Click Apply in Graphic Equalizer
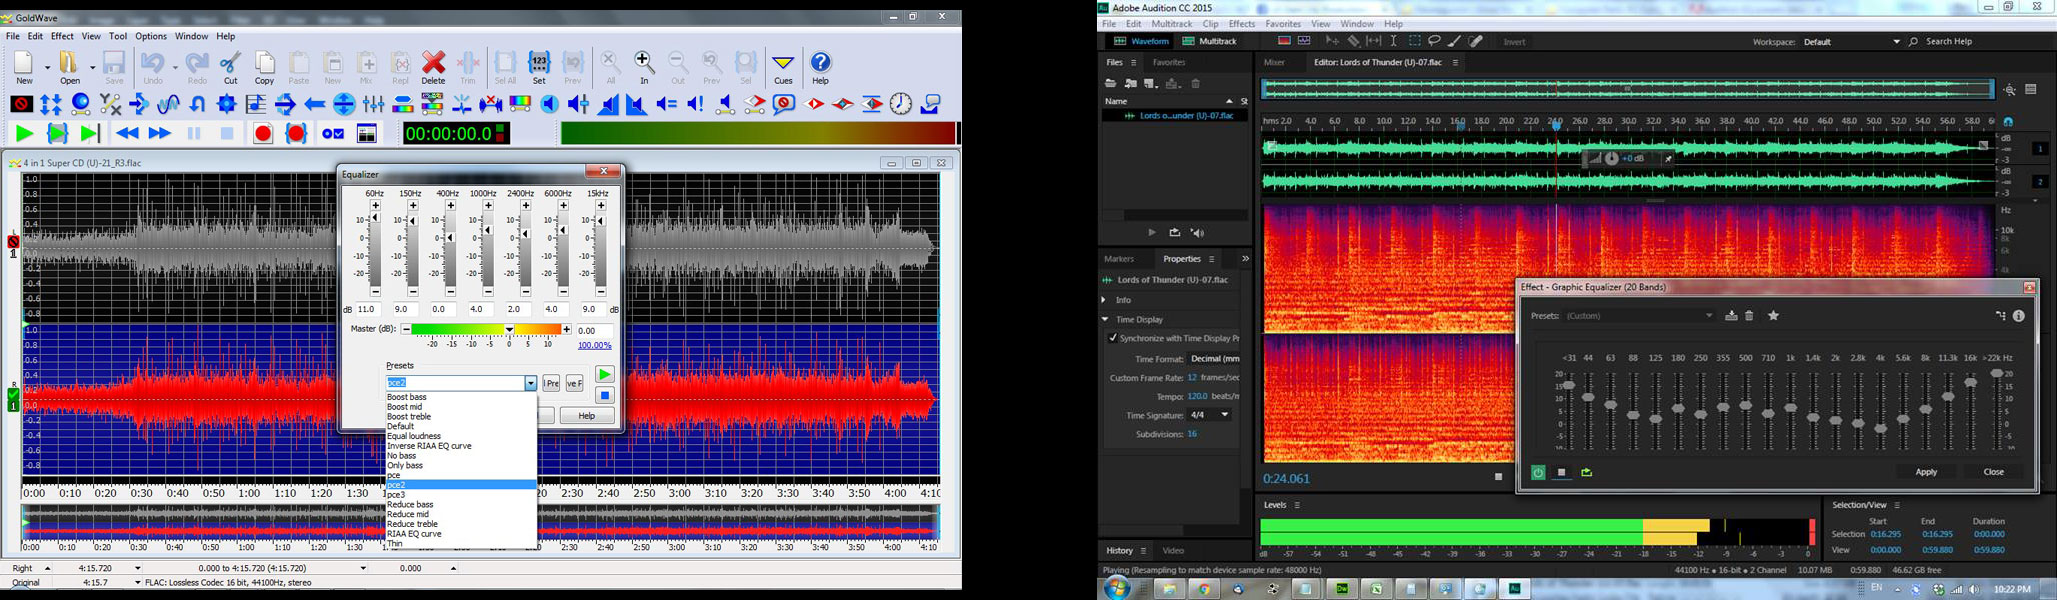2057x600 pixels. 1926,472
